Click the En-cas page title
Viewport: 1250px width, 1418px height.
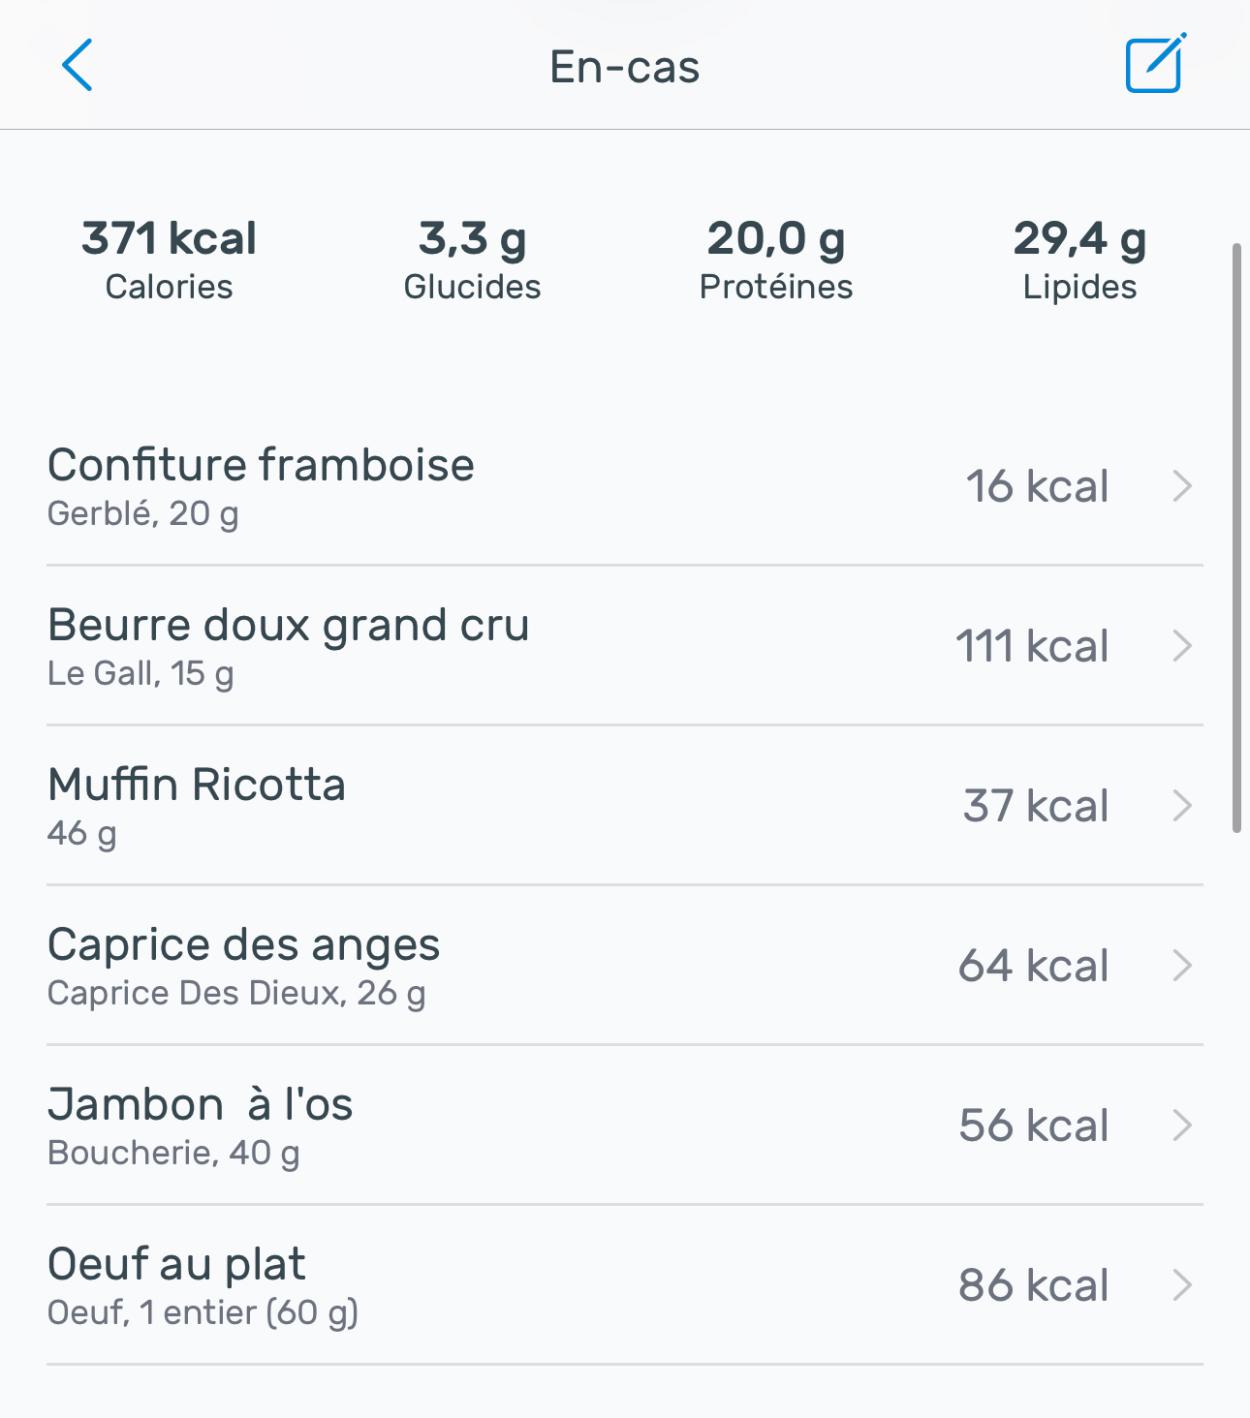coord(625,67)
